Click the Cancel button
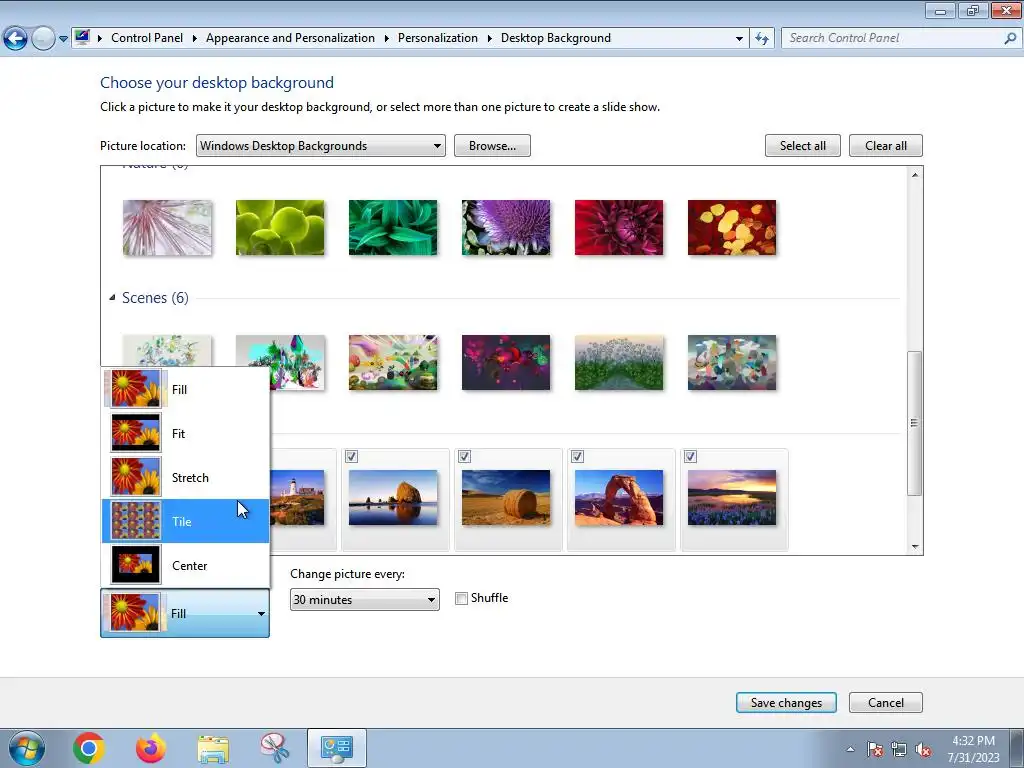This screenshot has height=768, width=1024. 886,703
